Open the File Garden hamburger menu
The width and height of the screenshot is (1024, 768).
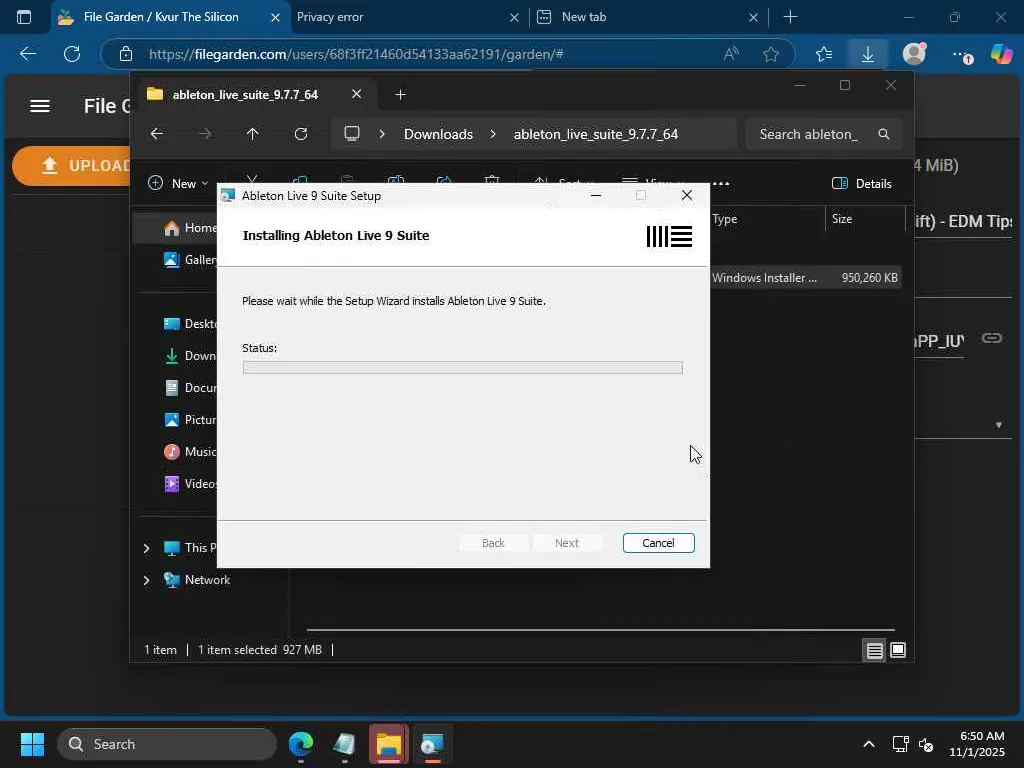pos(40,106)
